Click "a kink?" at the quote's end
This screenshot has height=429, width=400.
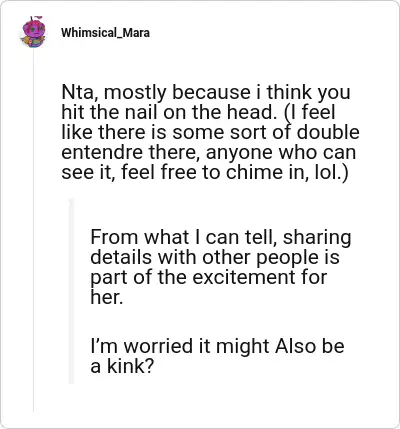122,366
